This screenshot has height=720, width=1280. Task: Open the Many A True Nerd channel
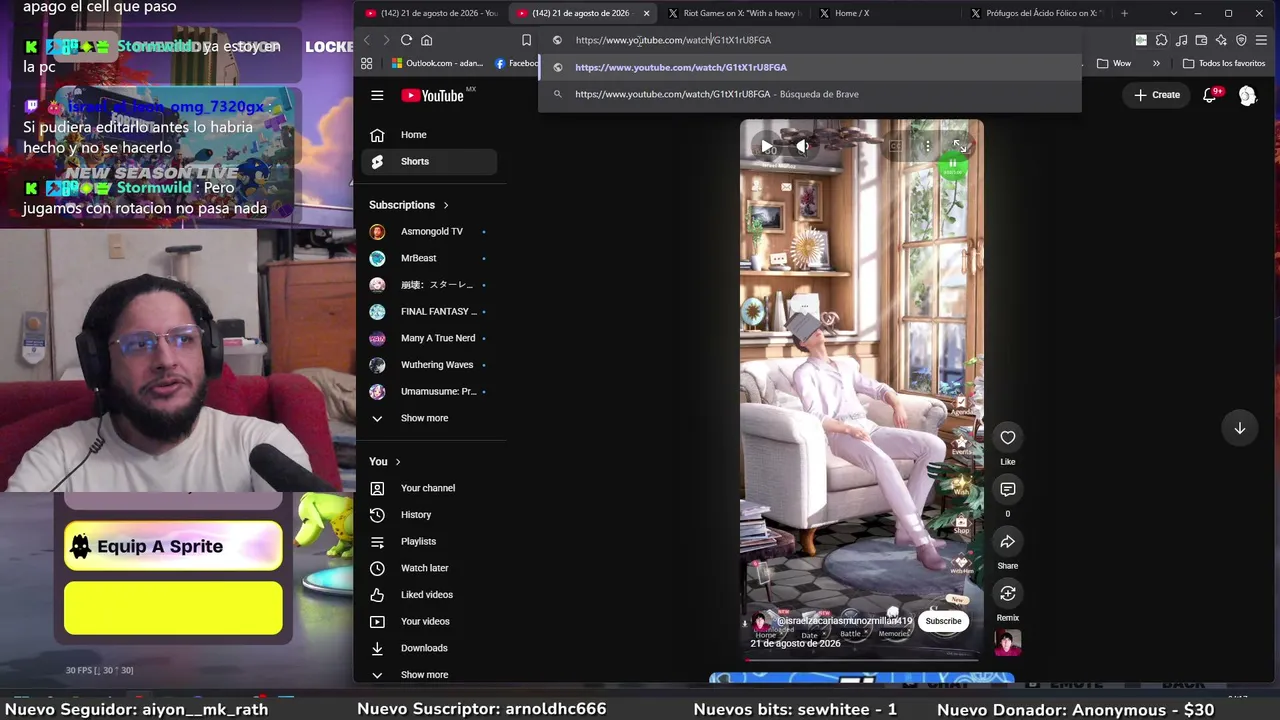[428, 338]
